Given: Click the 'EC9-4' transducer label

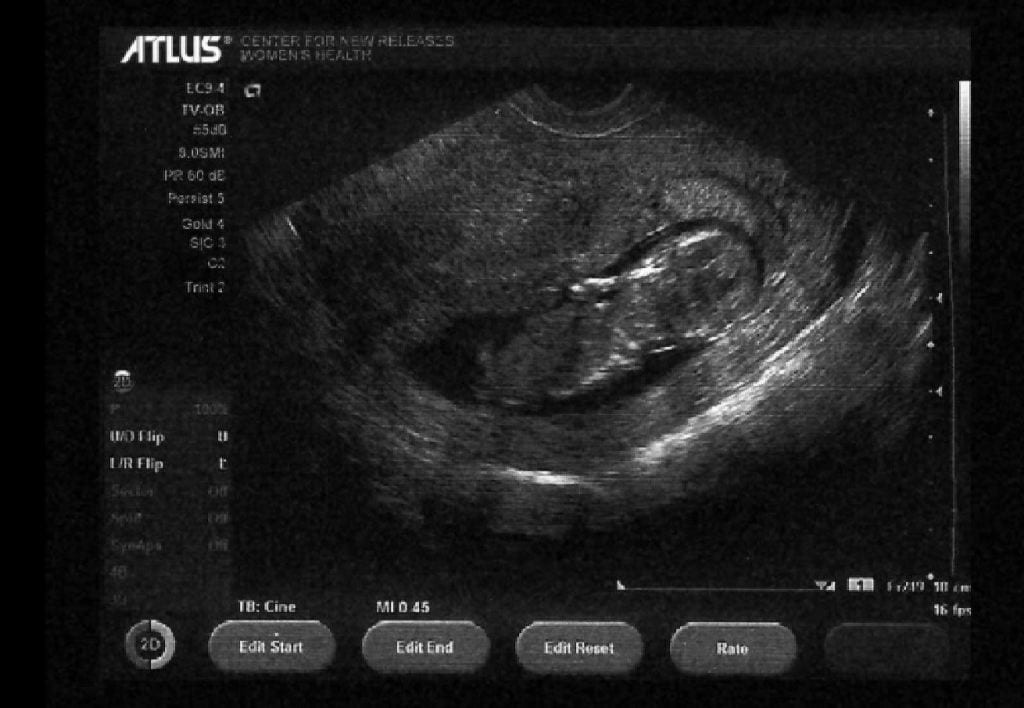Looking at the screenshot, I should (205, 88).
